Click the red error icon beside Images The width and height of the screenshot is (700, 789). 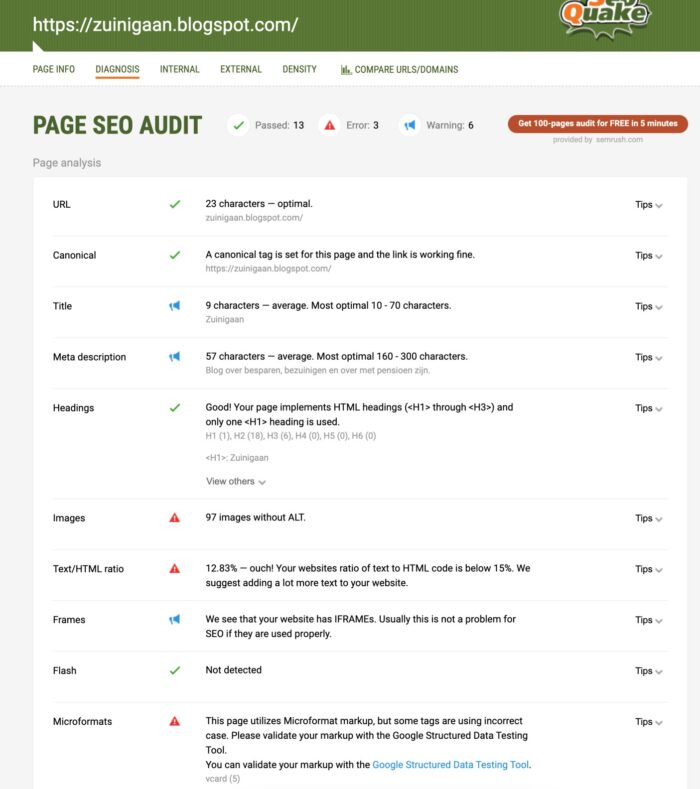click(175, 518)
